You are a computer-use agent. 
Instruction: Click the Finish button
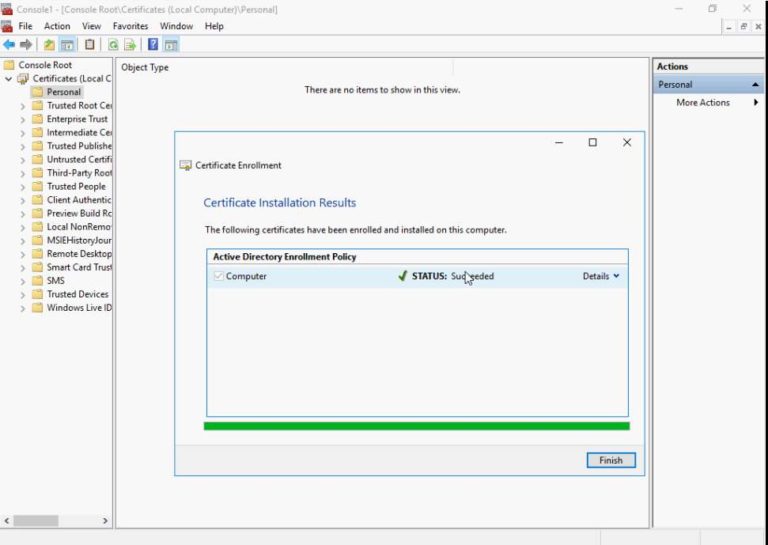pos(611,460)
